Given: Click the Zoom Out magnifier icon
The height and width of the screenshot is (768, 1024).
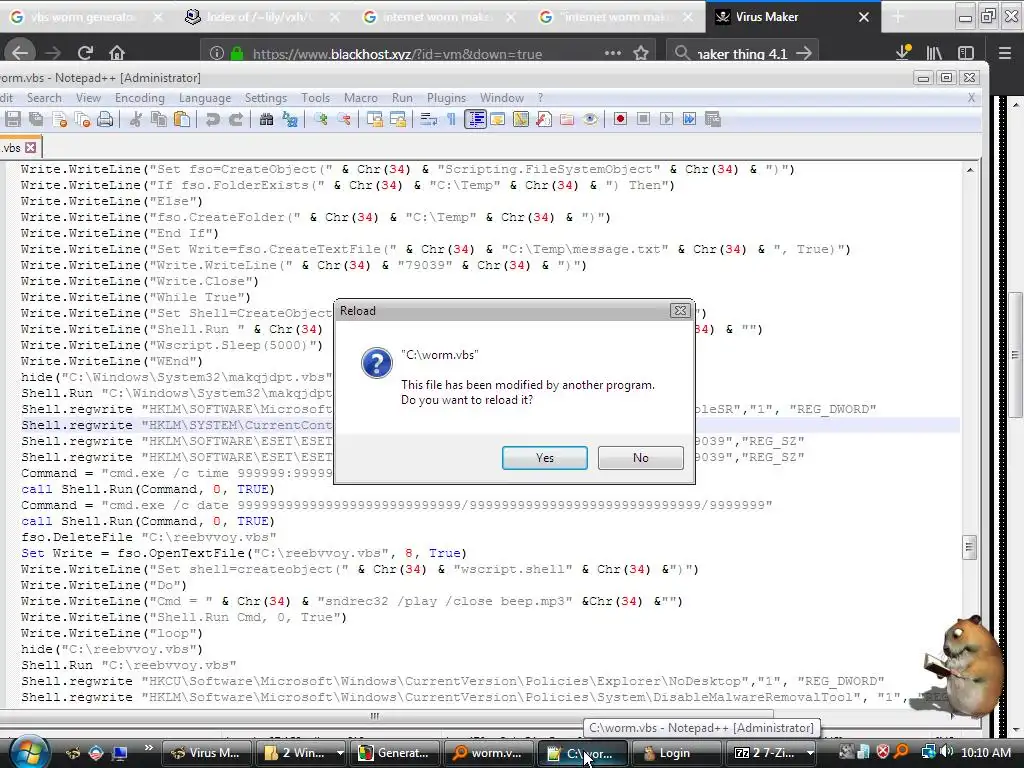Looking at the screenshot, I should 344,120.
